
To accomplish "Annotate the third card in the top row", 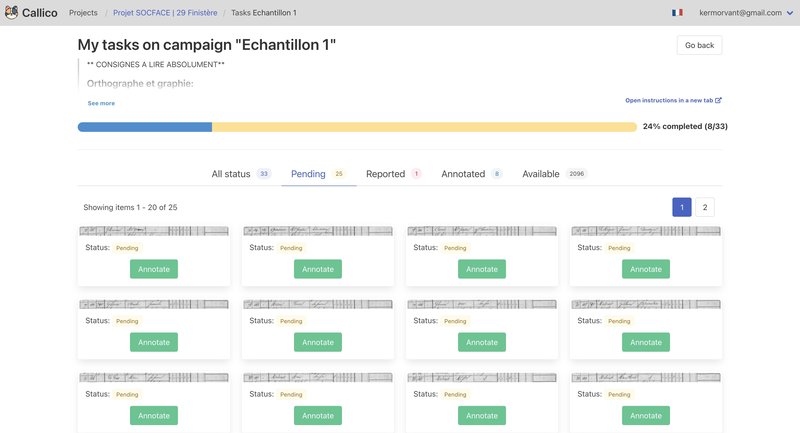I will pyautogui.click(x=482, y=269).
